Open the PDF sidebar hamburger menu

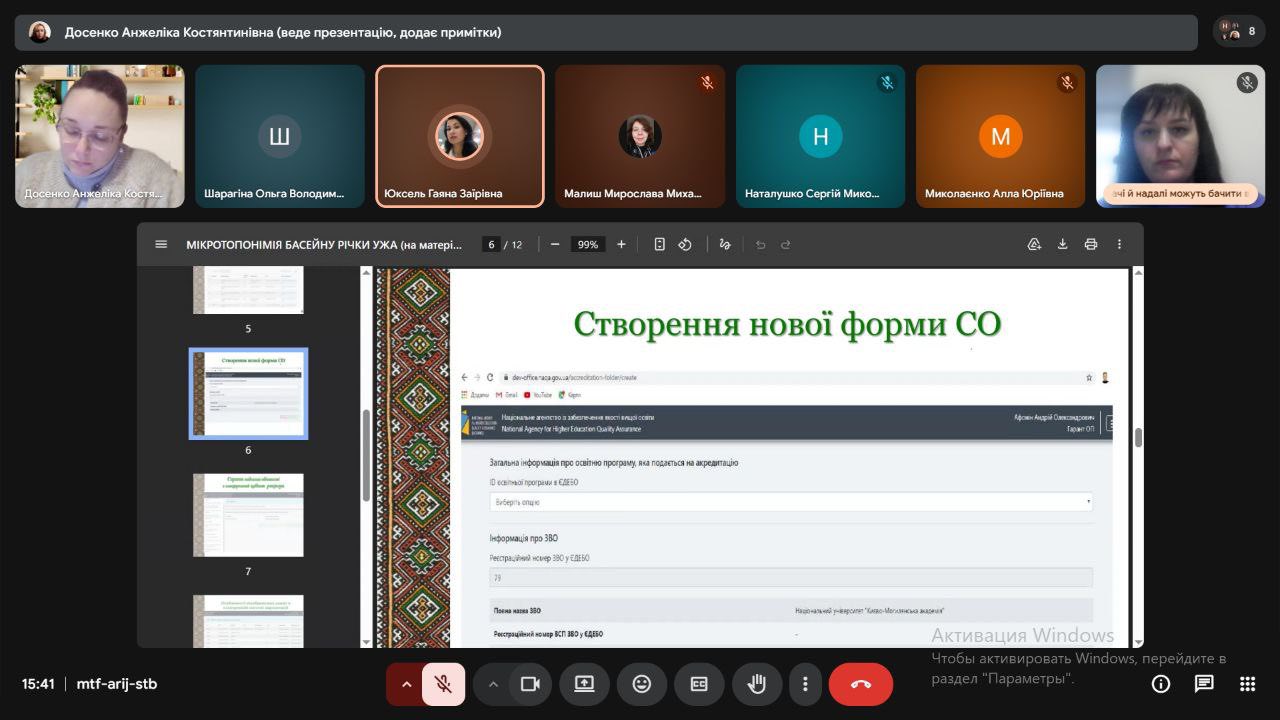161,244
